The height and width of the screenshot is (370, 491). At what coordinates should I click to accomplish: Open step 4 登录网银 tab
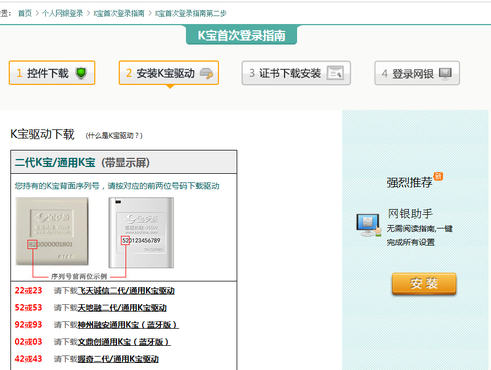417,73
